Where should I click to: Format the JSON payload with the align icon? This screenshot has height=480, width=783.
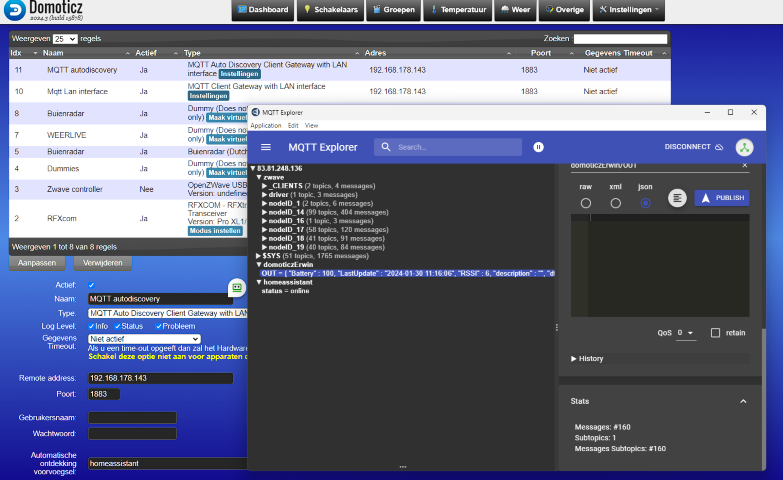tap(677, 198)
